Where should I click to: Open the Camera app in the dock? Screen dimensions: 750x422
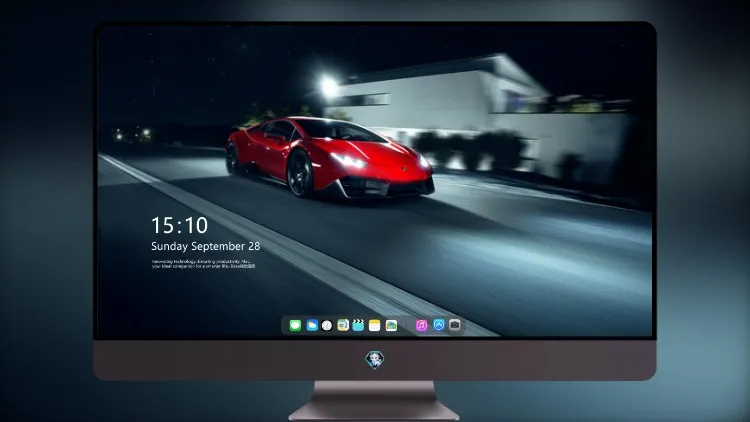(x=455, y=325)
